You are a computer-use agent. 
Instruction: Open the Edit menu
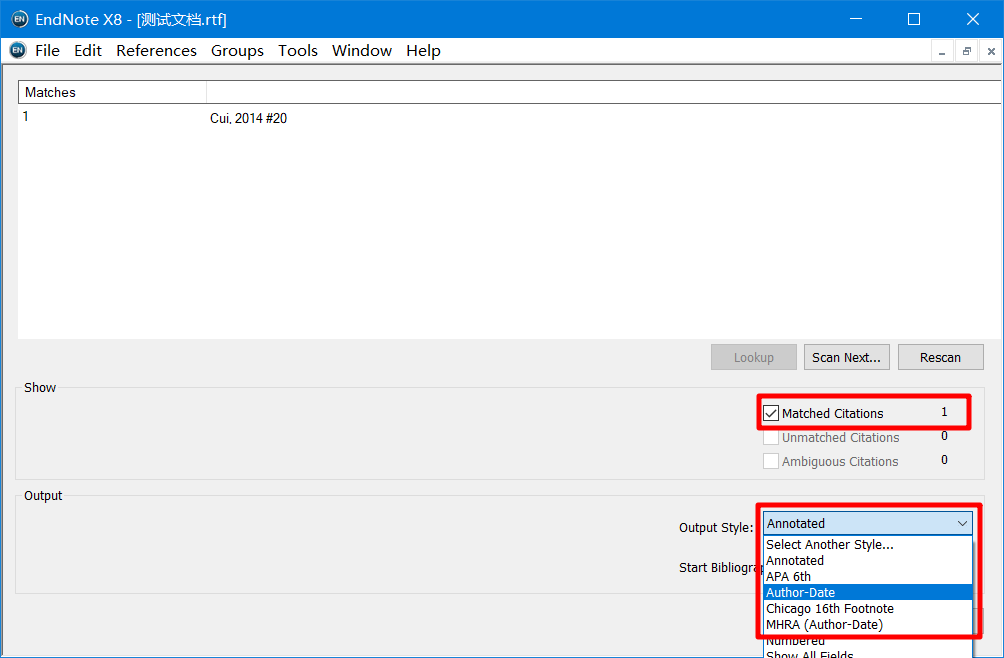point(88,51)
